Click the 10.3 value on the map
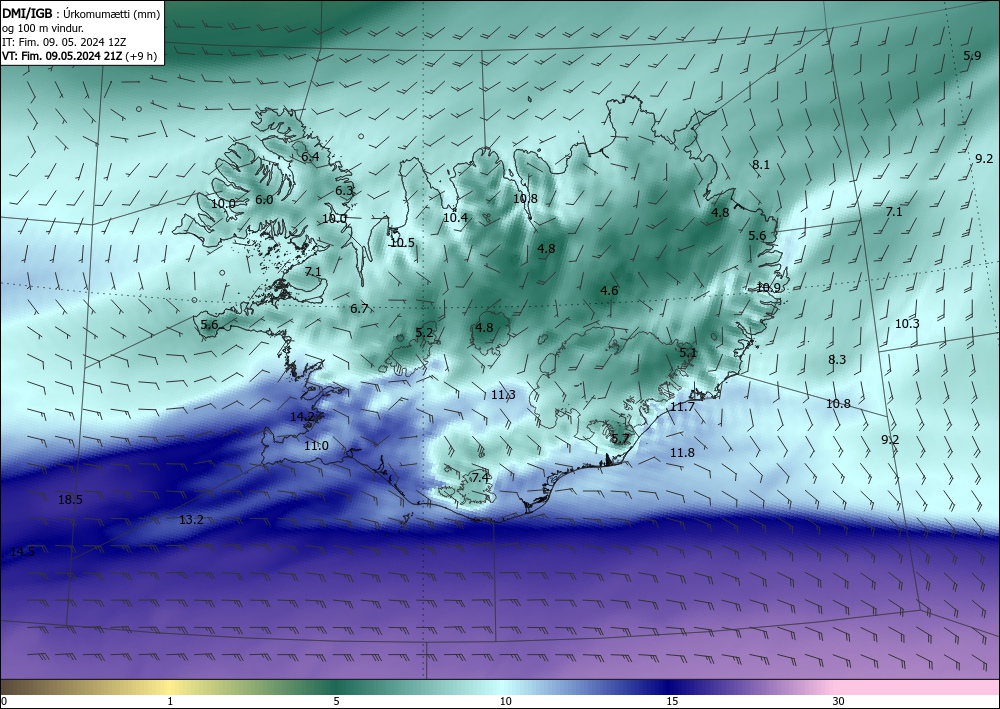This screenshot has height=709, width=1000. tap(907, 324)
